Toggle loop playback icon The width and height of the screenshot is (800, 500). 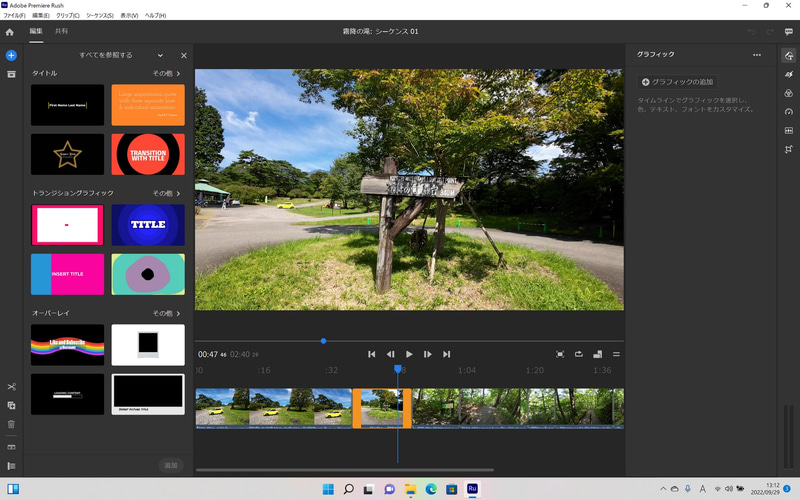pos(579,354)
